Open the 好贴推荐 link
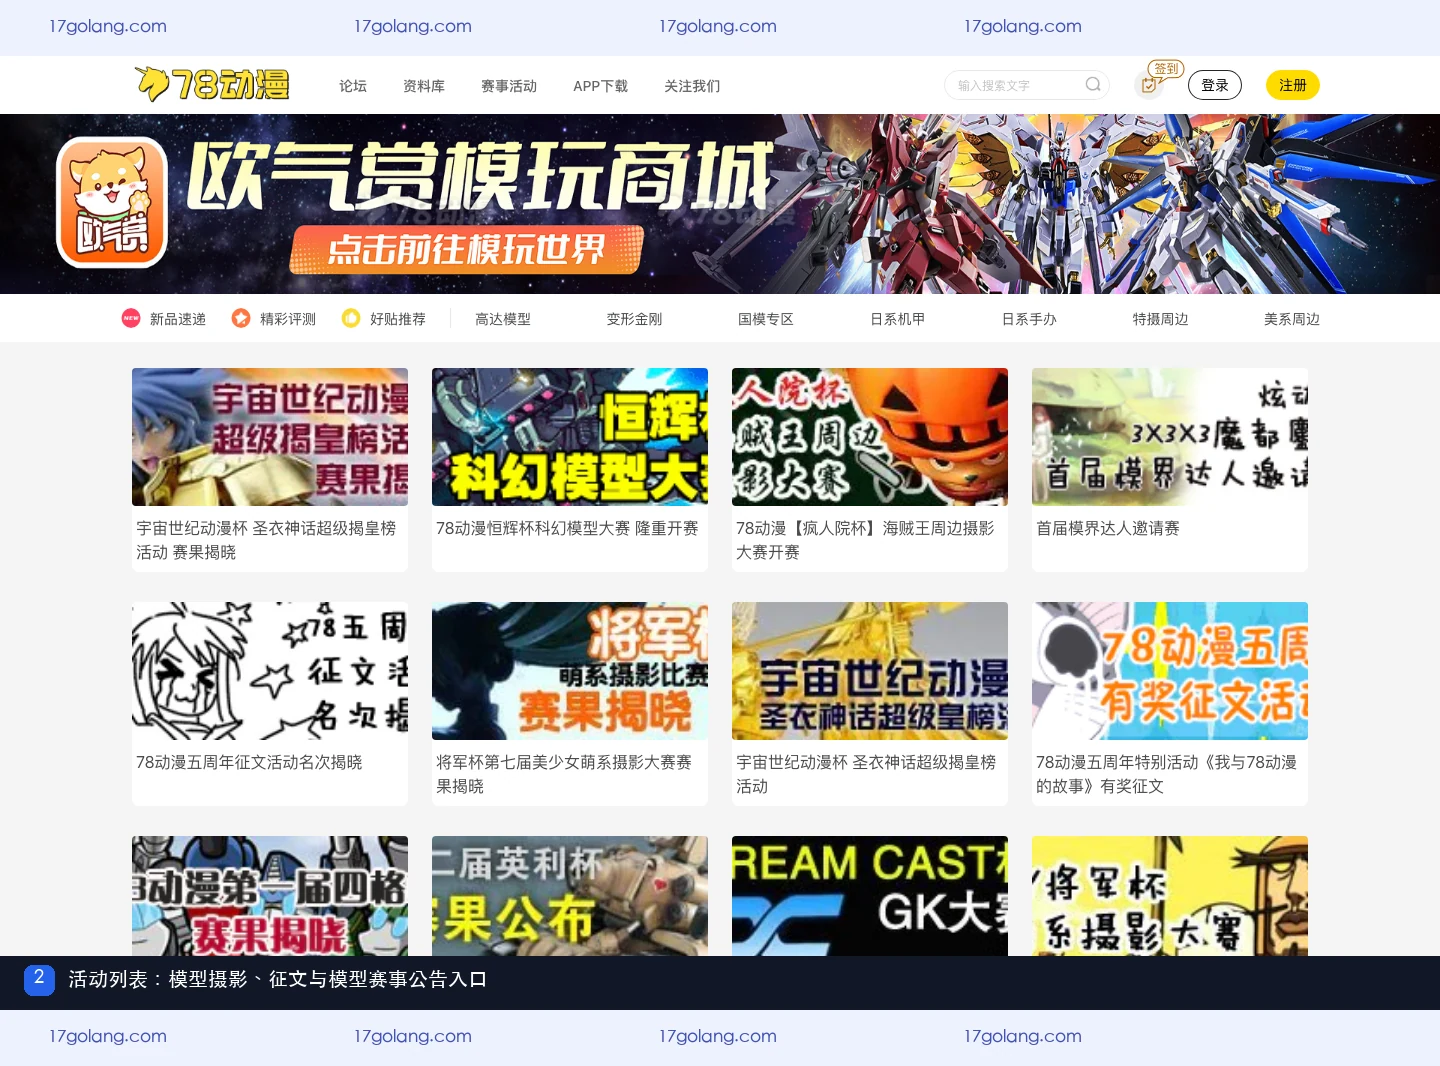 (x=398, y=319)
